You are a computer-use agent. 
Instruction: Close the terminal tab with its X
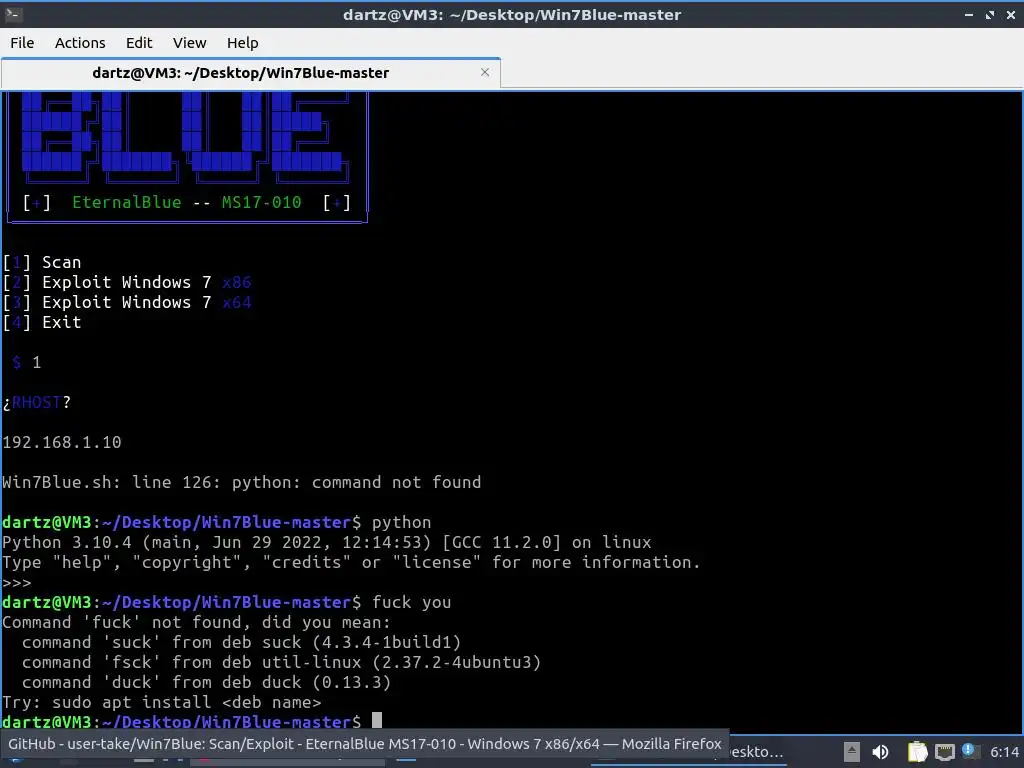[485, 72]
